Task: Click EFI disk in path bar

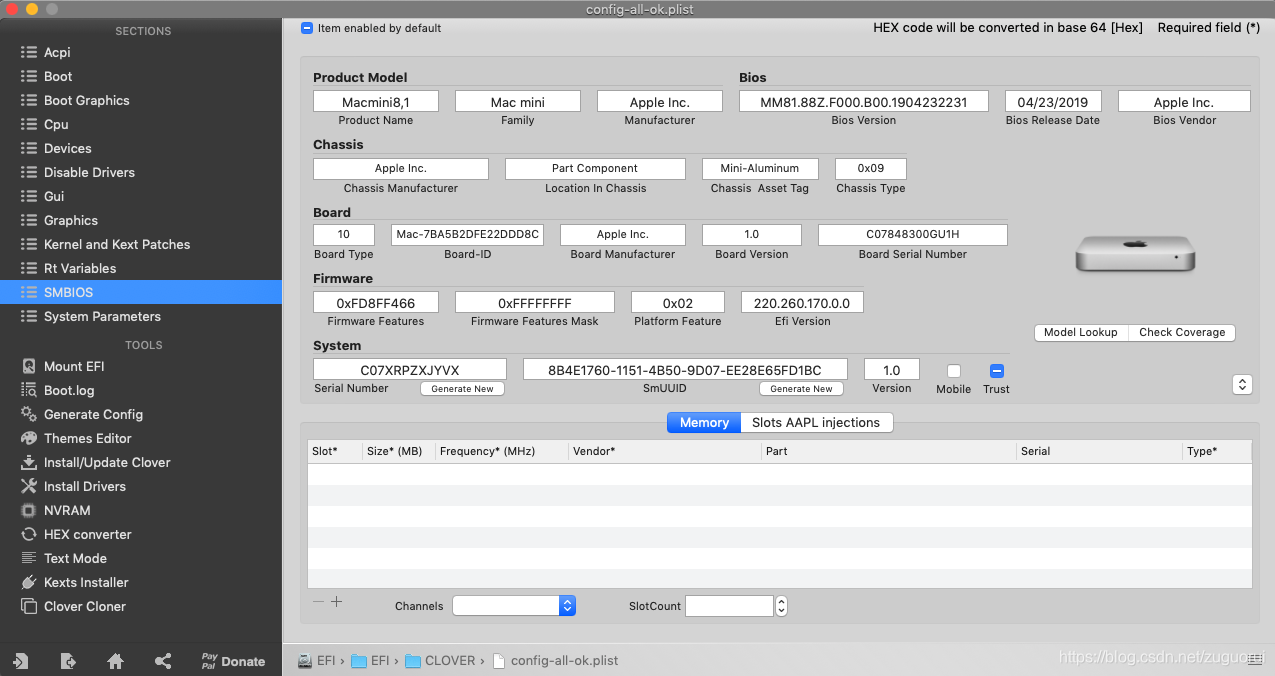Action: point(316,661)
